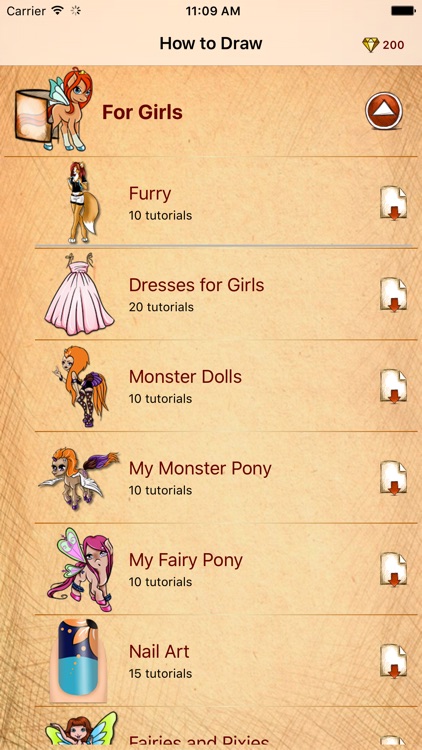Image resolution: width=422 pixels, height=750 pixels.
Task: Open the 200 gems balance
Action: pyautogui.click(x=393, y=45)
